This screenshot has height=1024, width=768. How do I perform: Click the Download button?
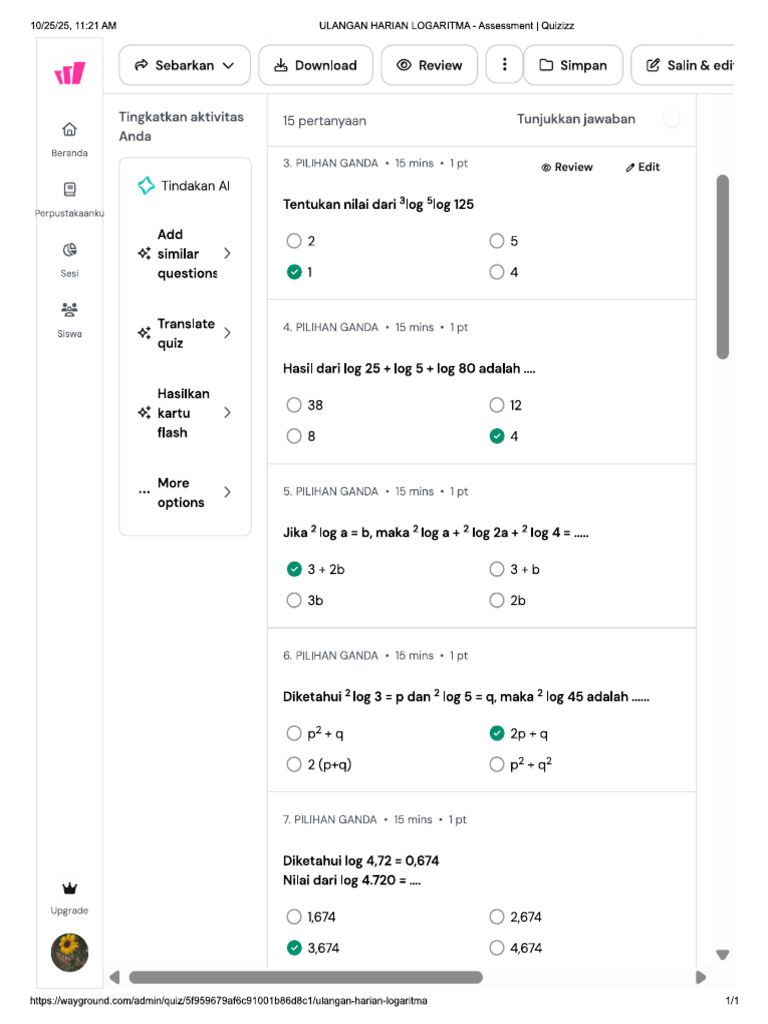[x=315, y=65]
